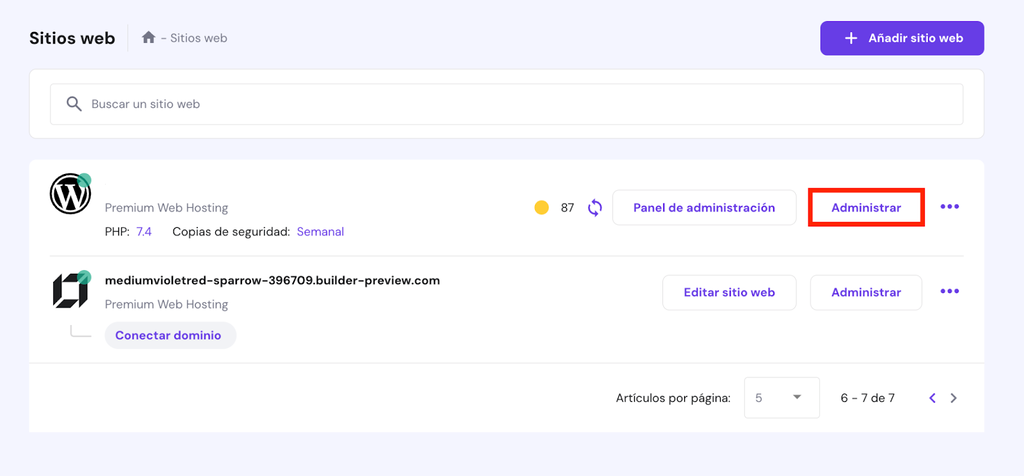The width and height of the screenshot is (1024, 476).
Task: Click Editar sitio web button
Action: [x=729, y=293]
